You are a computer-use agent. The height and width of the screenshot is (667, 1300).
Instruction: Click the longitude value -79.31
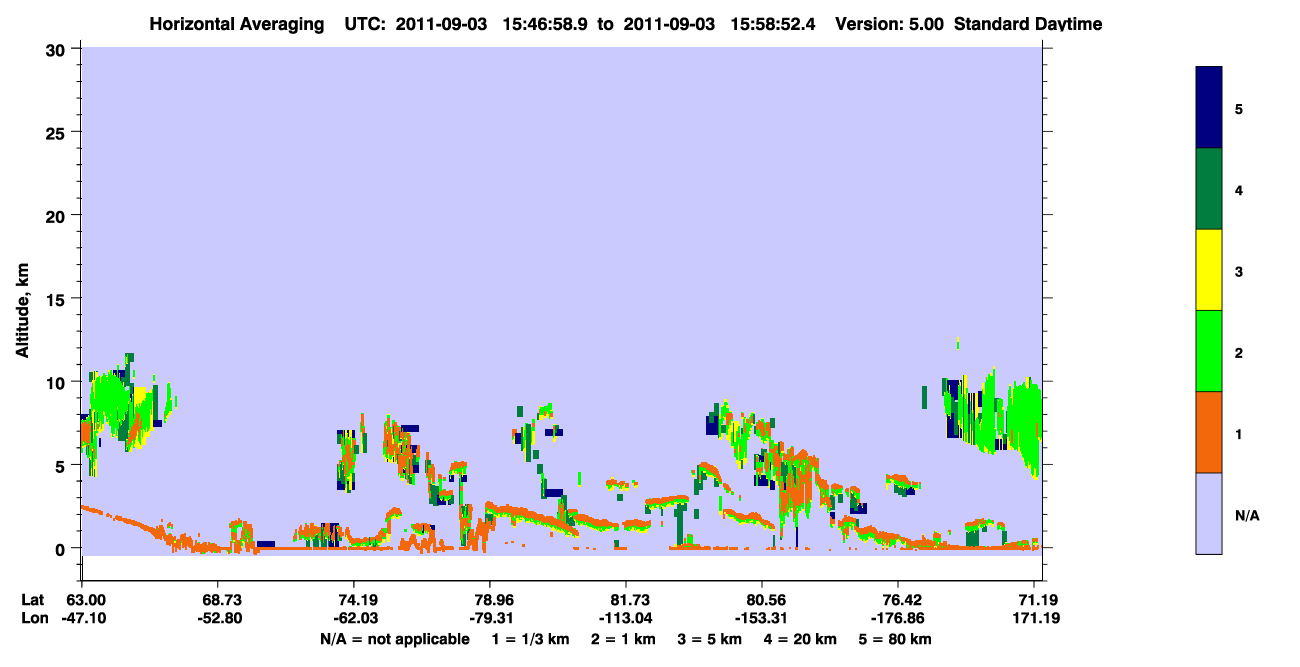pyautogui.click(x=490, y=618)
